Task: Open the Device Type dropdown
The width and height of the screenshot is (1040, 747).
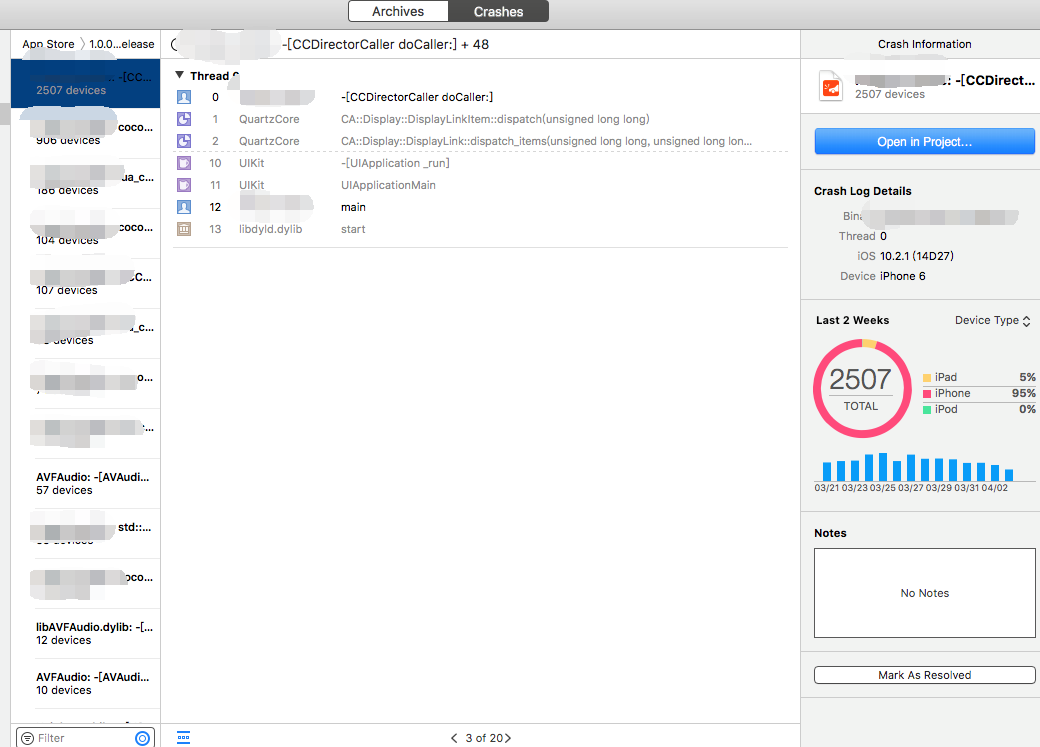Action: click(x=992, y=320)
